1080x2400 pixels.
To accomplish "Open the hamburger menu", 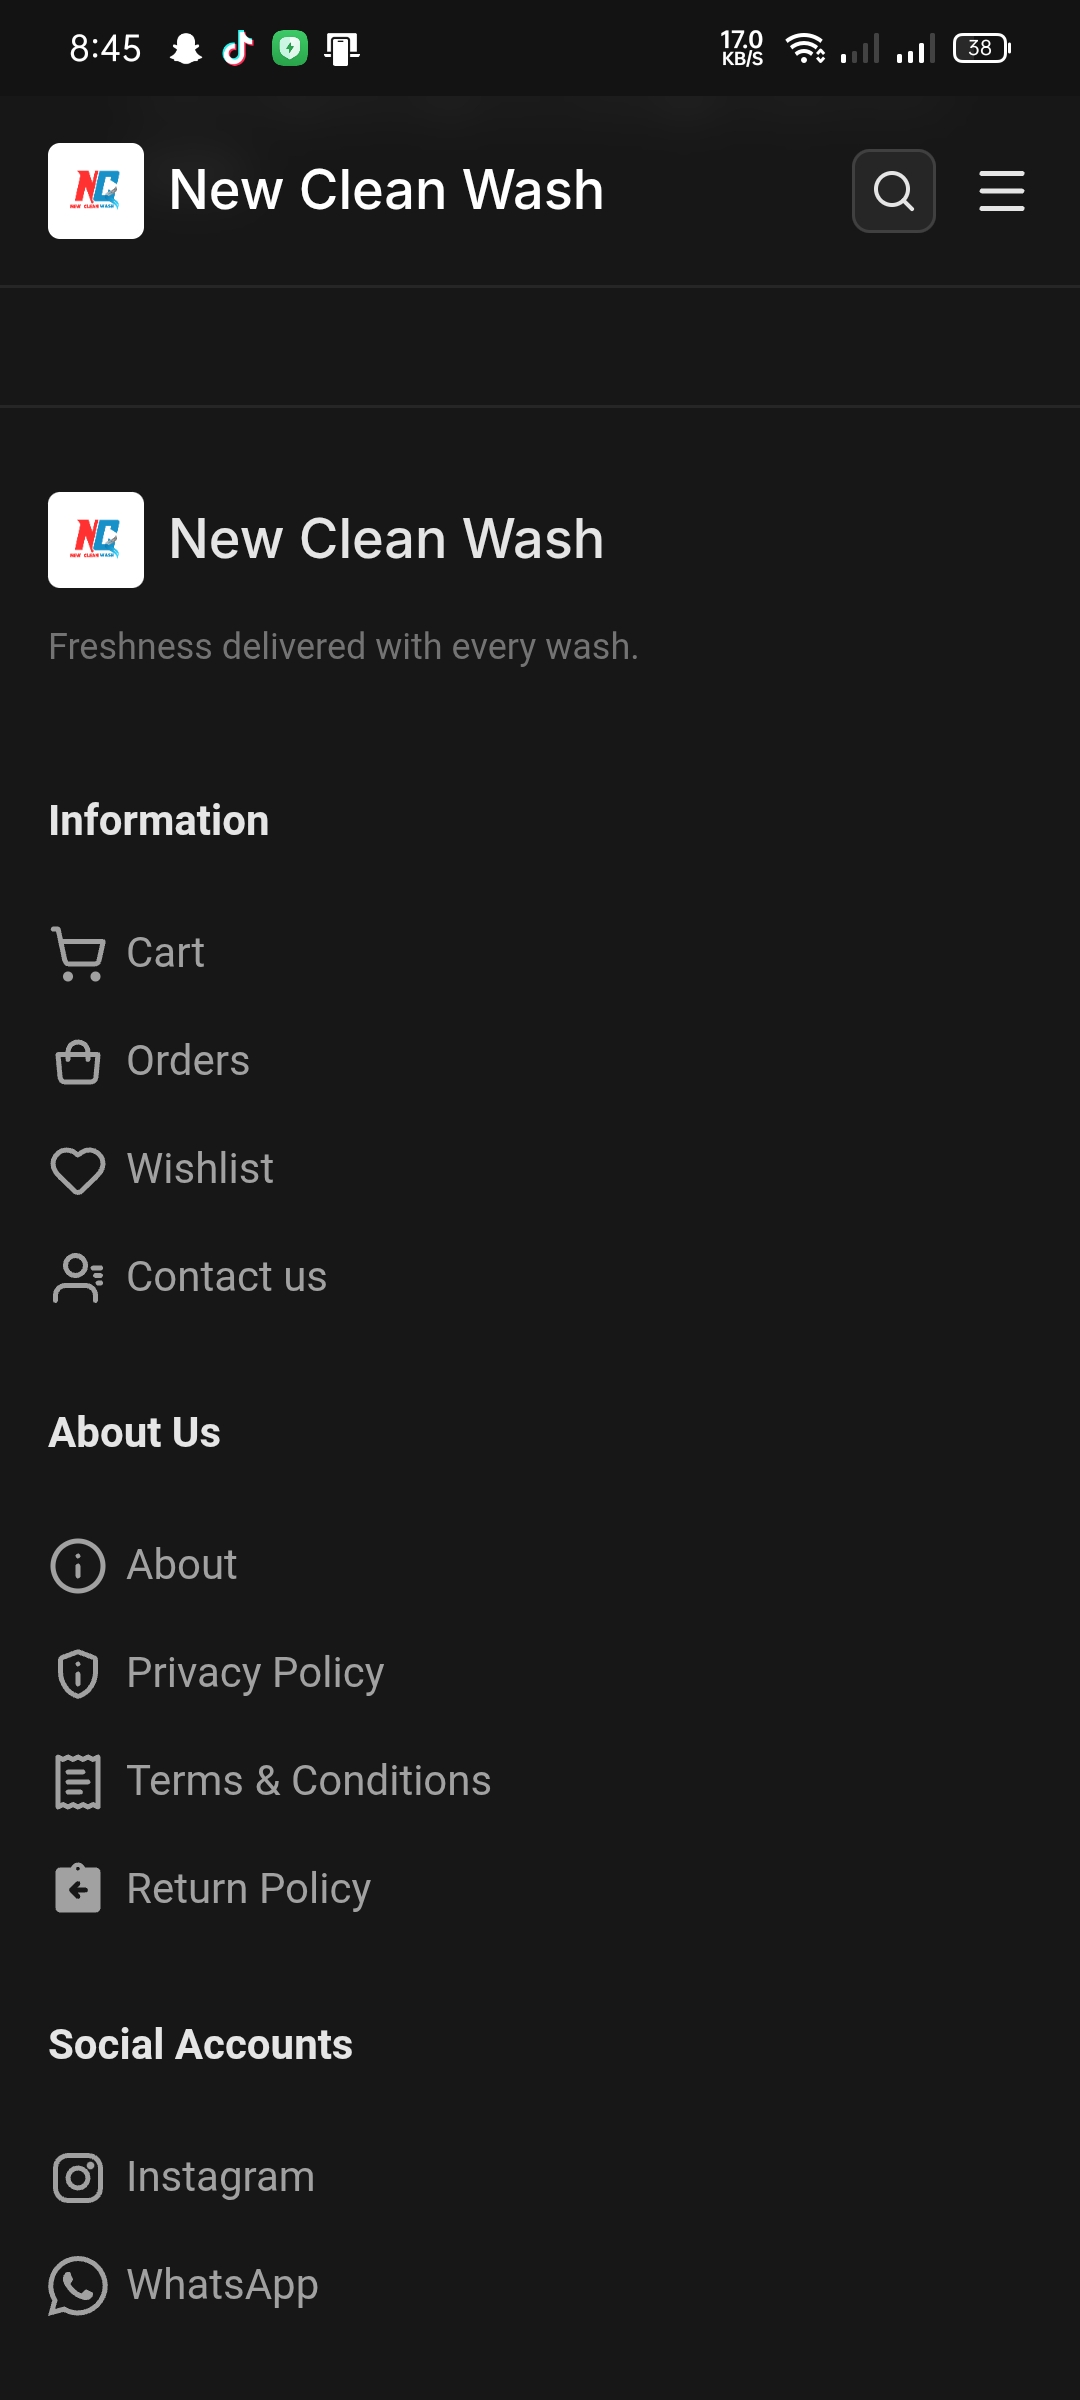I will point(1001,191).
